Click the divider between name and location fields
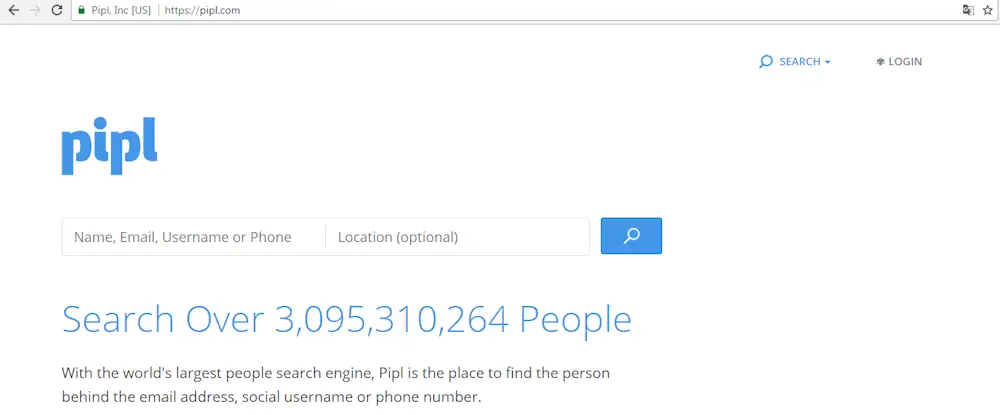 click(325, 237)
